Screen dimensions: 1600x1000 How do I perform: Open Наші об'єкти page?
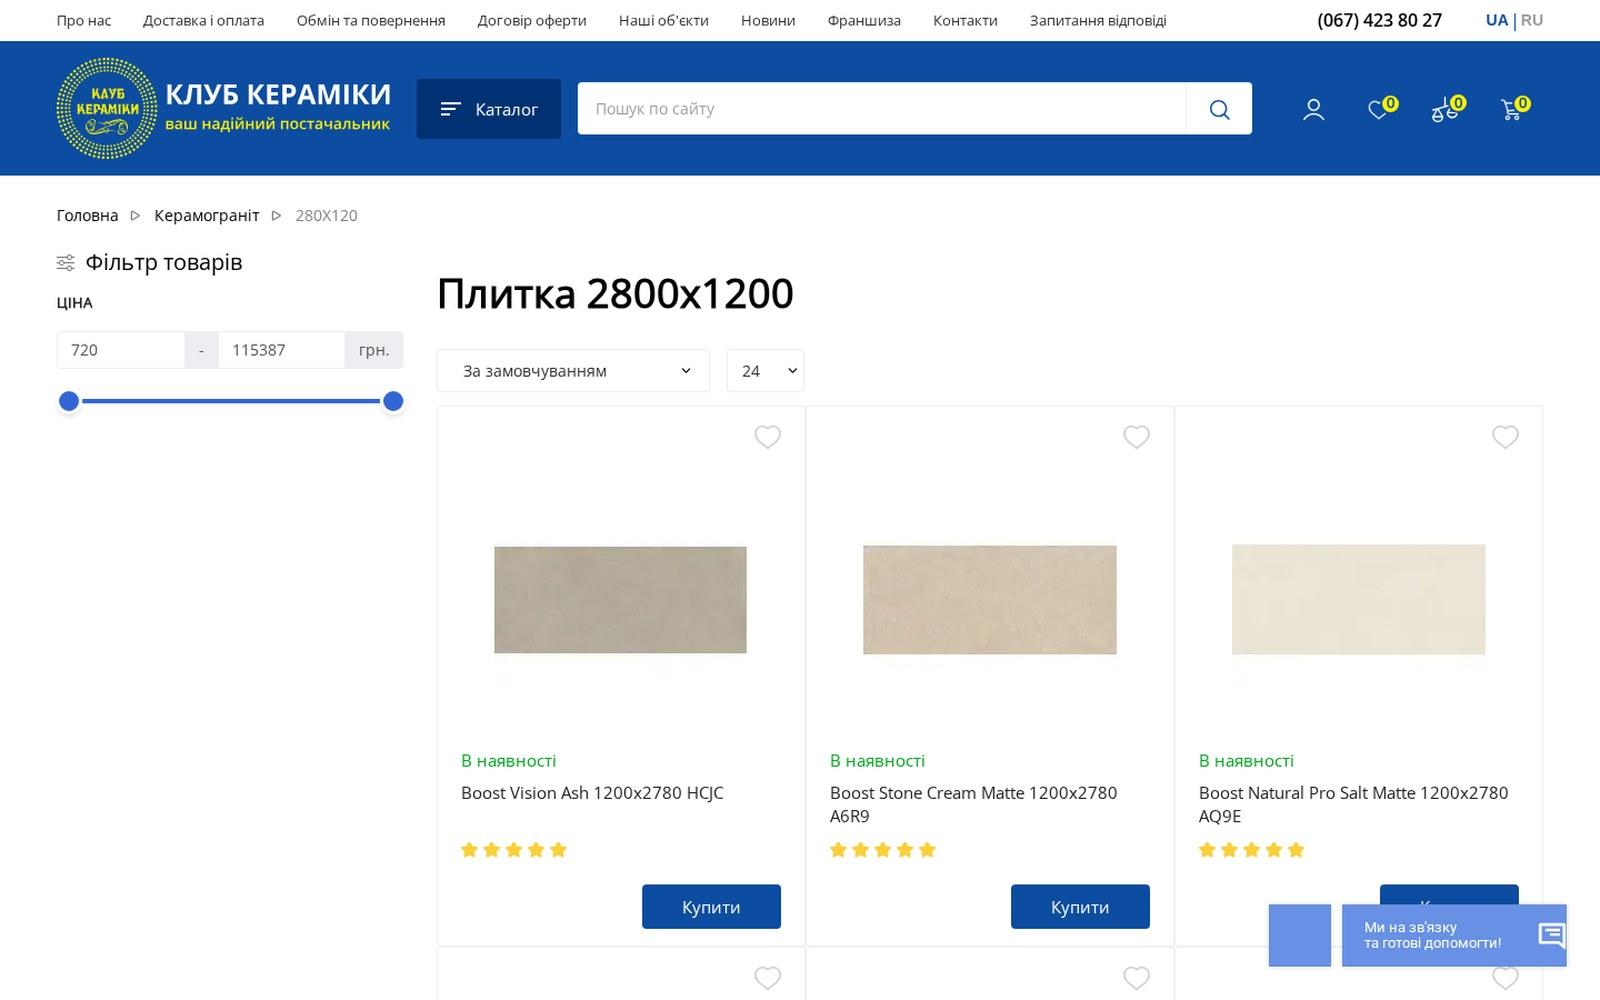[663, 20]
